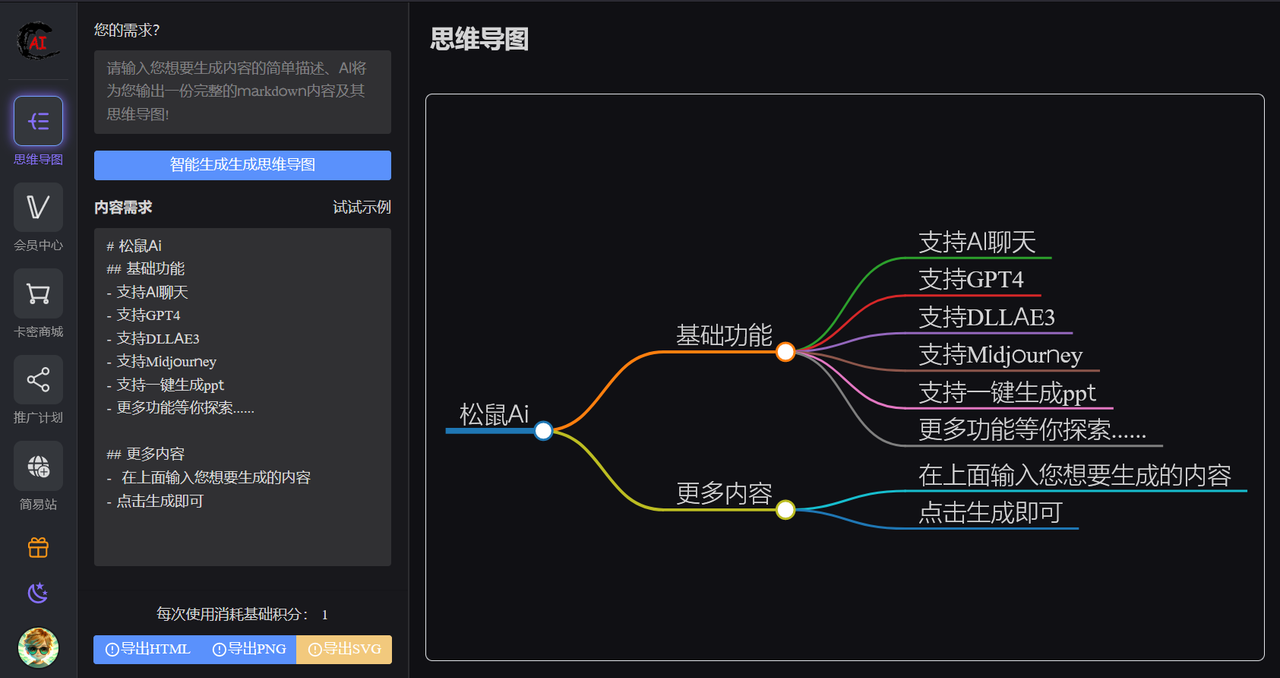This screenshot has height=678, width=1280.
Task: Open the 会员中心 member center icon
Action: [38, 207]
